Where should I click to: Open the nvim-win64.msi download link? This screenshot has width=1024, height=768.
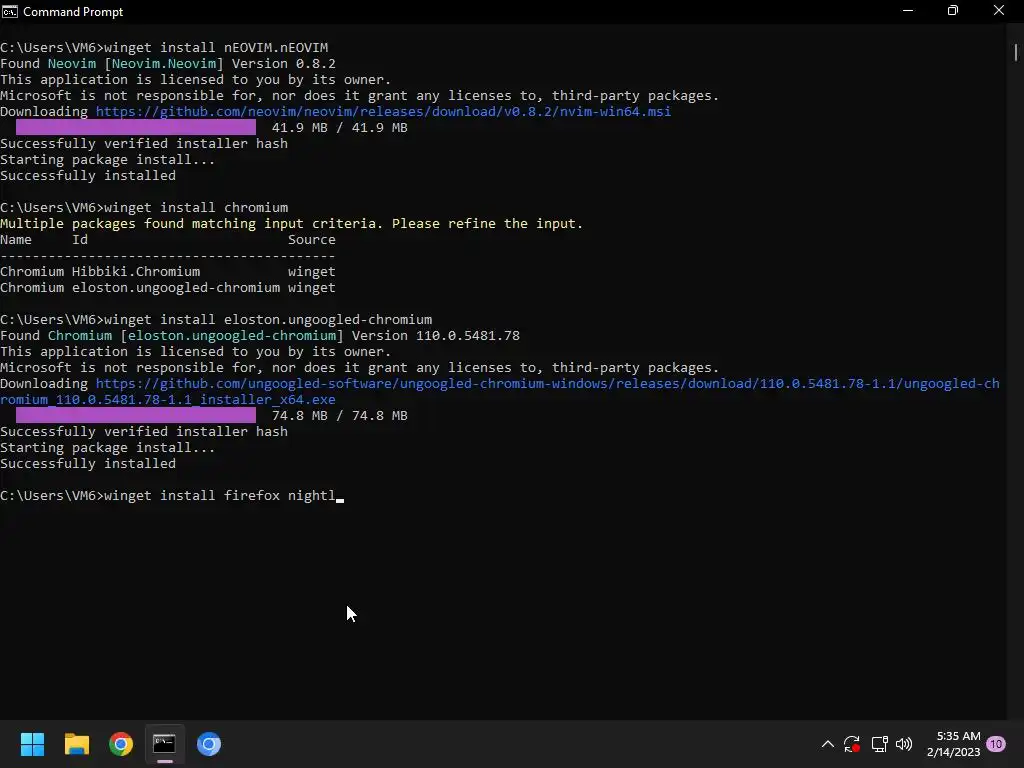point(383,112)
